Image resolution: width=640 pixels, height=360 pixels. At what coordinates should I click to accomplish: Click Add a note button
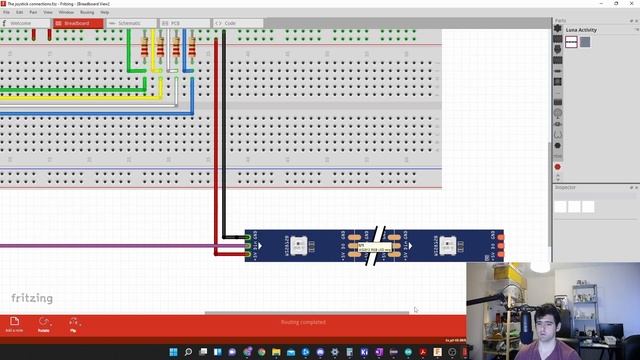point(14,324)
